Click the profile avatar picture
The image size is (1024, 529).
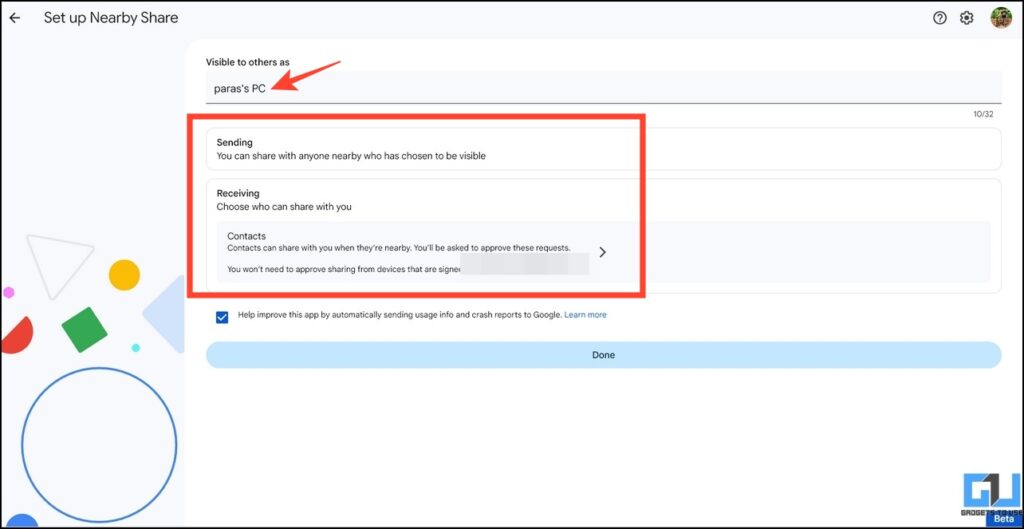click(1000, 18)
